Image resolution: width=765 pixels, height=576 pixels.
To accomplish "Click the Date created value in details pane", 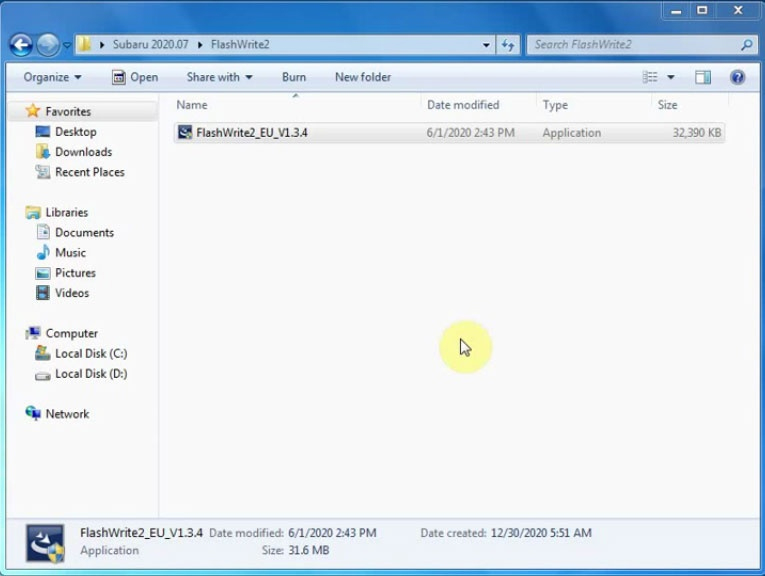I will [x=541, y=533].
